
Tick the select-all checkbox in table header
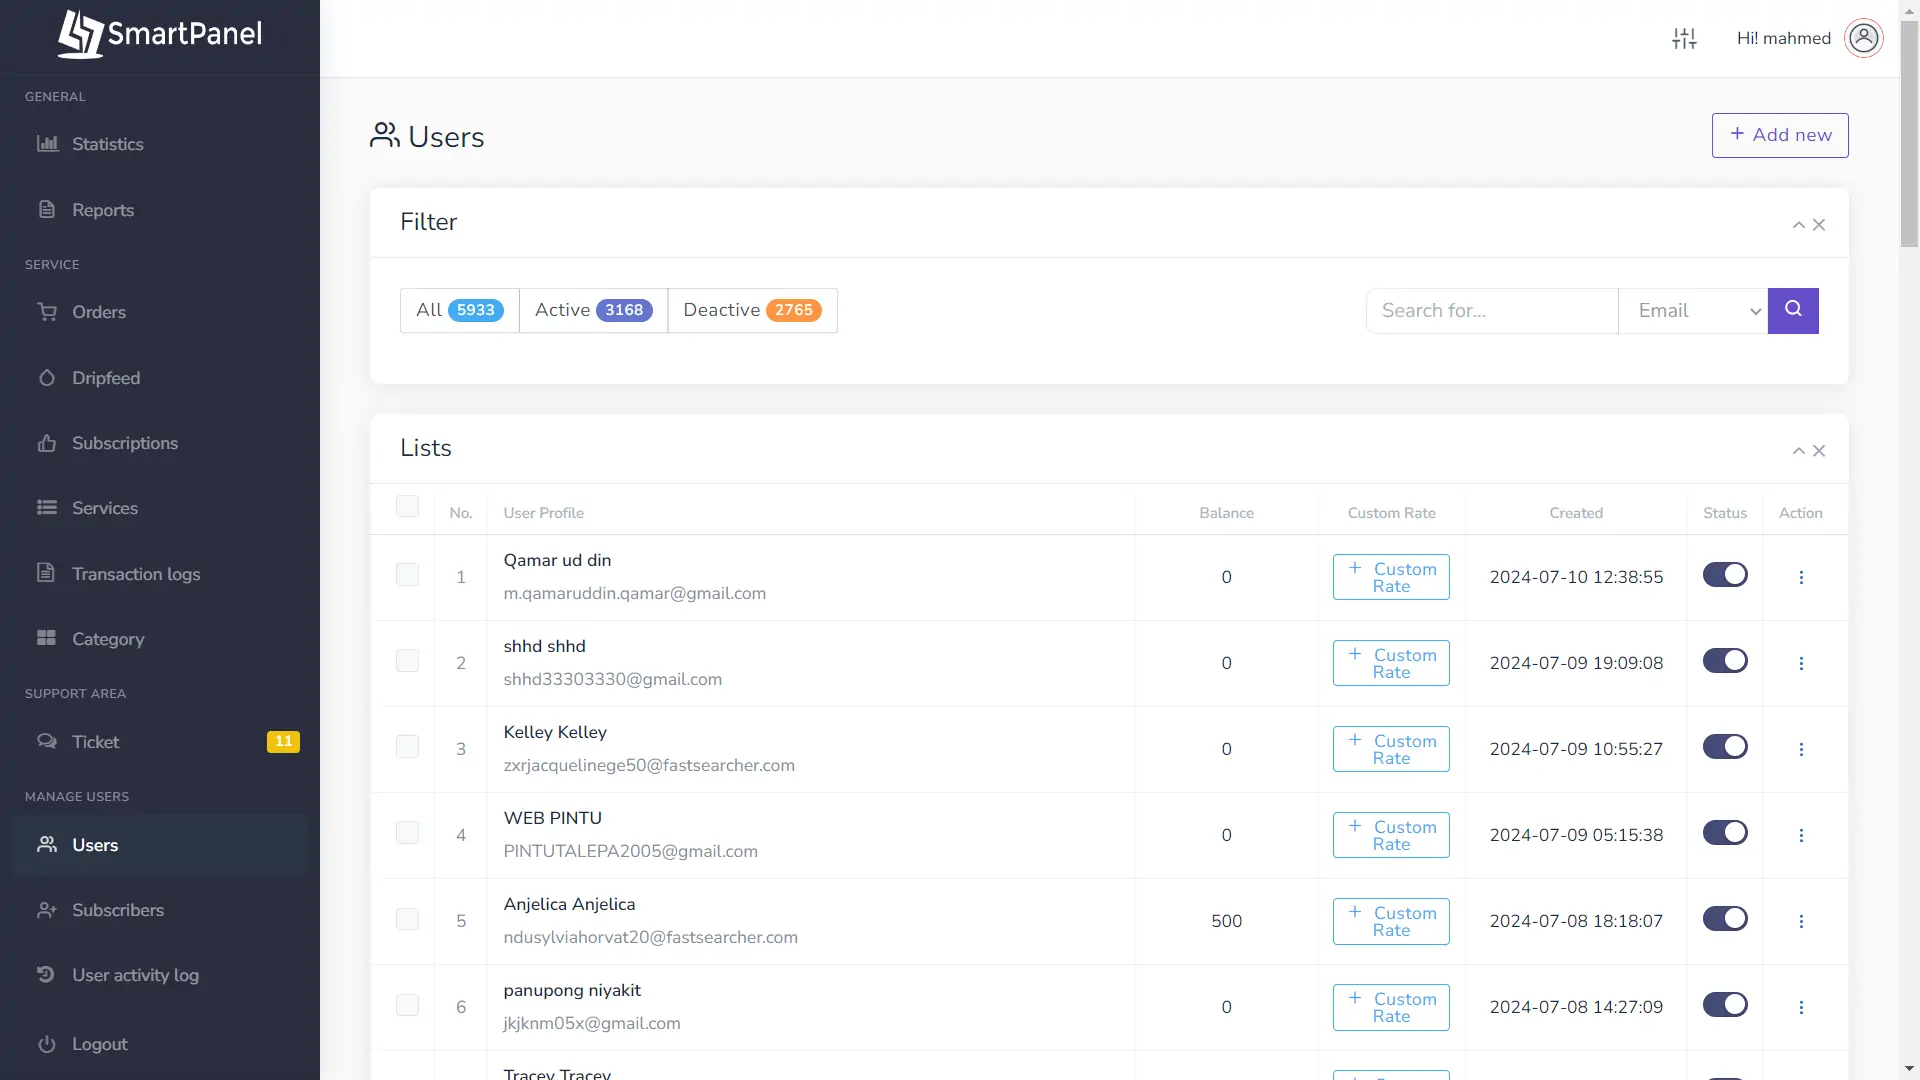point(407,506)
